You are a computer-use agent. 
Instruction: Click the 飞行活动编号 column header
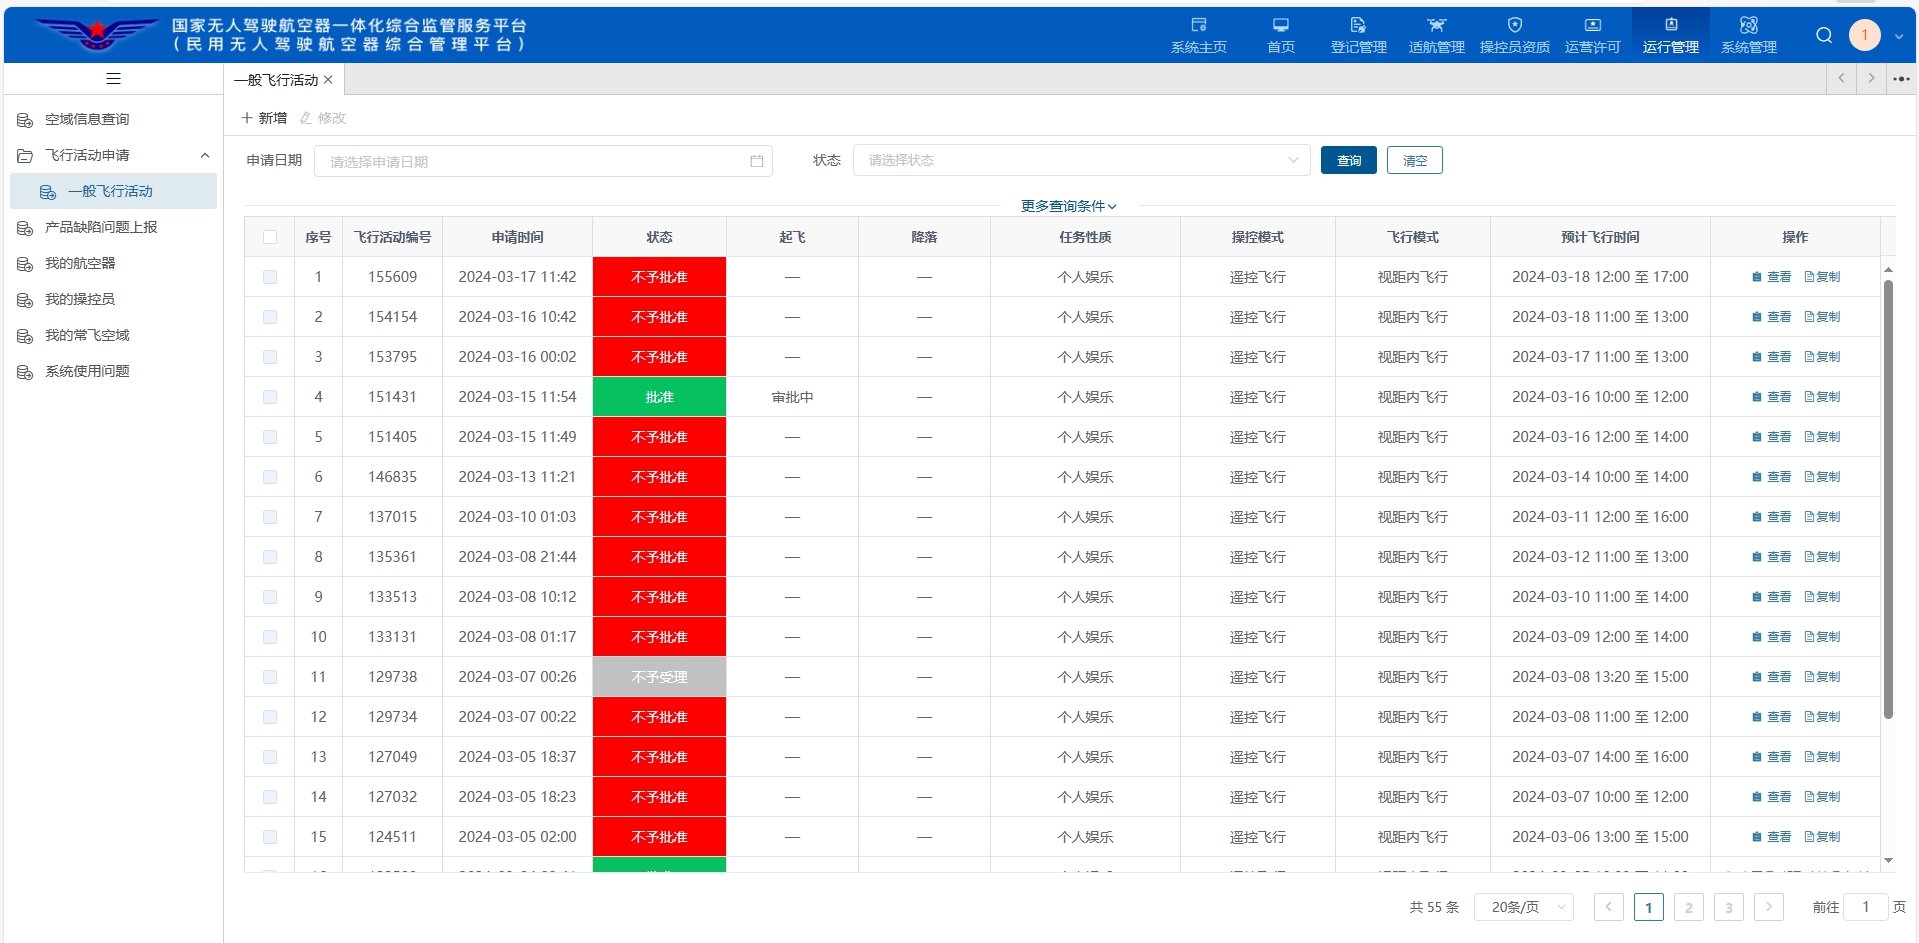392,237
